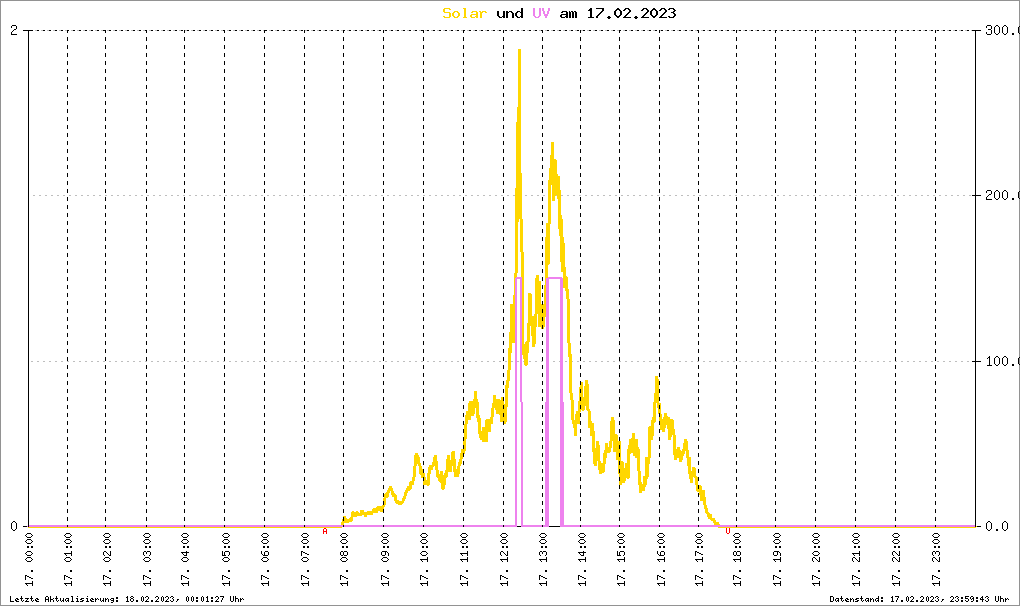The image size is (1020, 606).
Task: Click the time label '17. 17:00'
Action: coord(699,560)
